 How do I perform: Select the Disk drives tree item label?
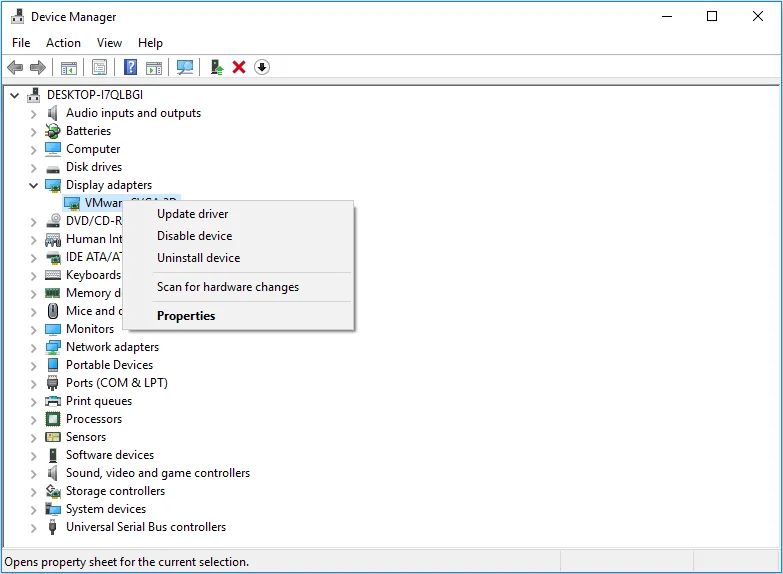[x=94, y=167]
